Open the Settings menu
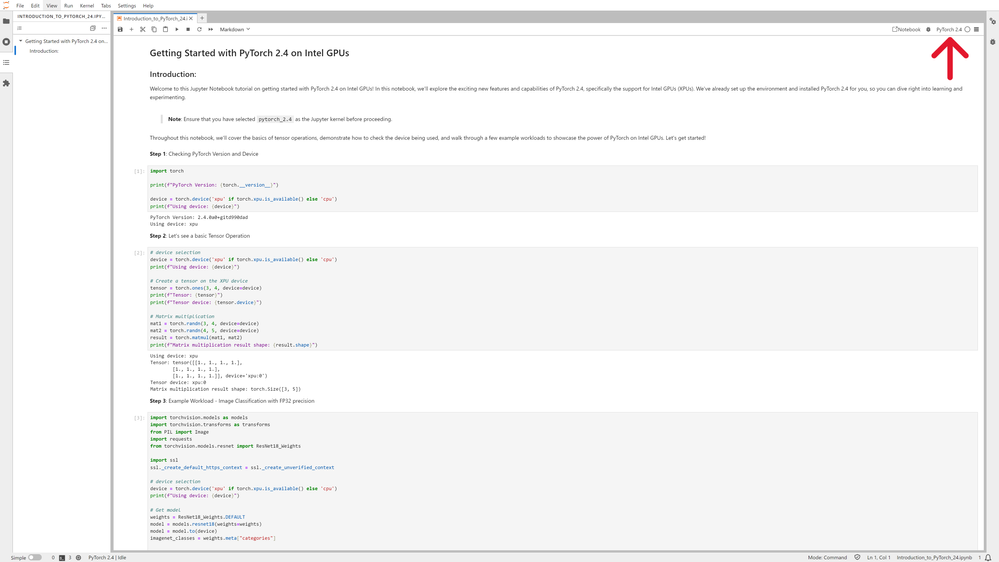The image size is (999, 562). click(127, 6)
